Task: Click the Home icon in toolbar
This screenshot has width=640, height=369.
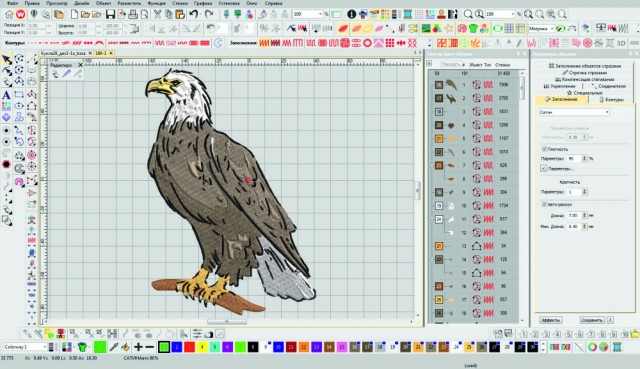Action: point(9,14)
